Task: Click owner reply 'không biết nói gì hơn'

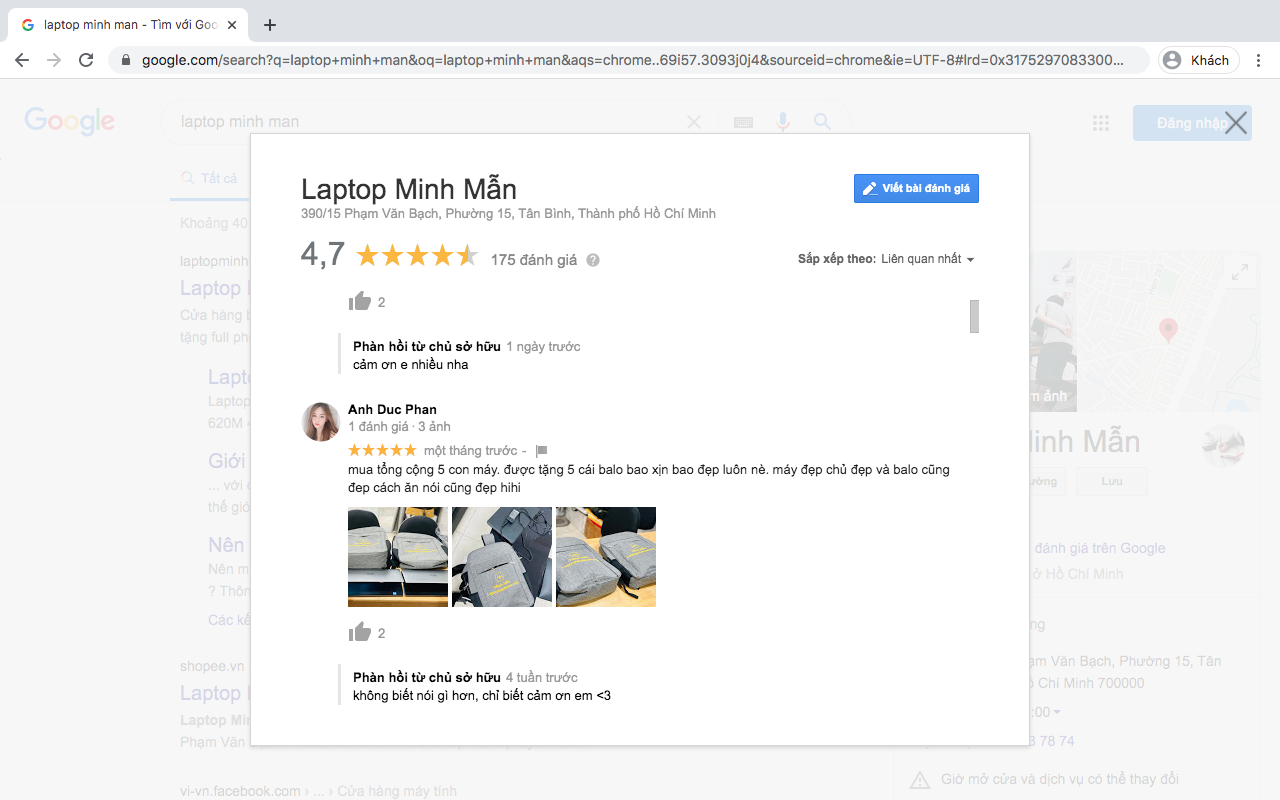Action: [482, 695]
